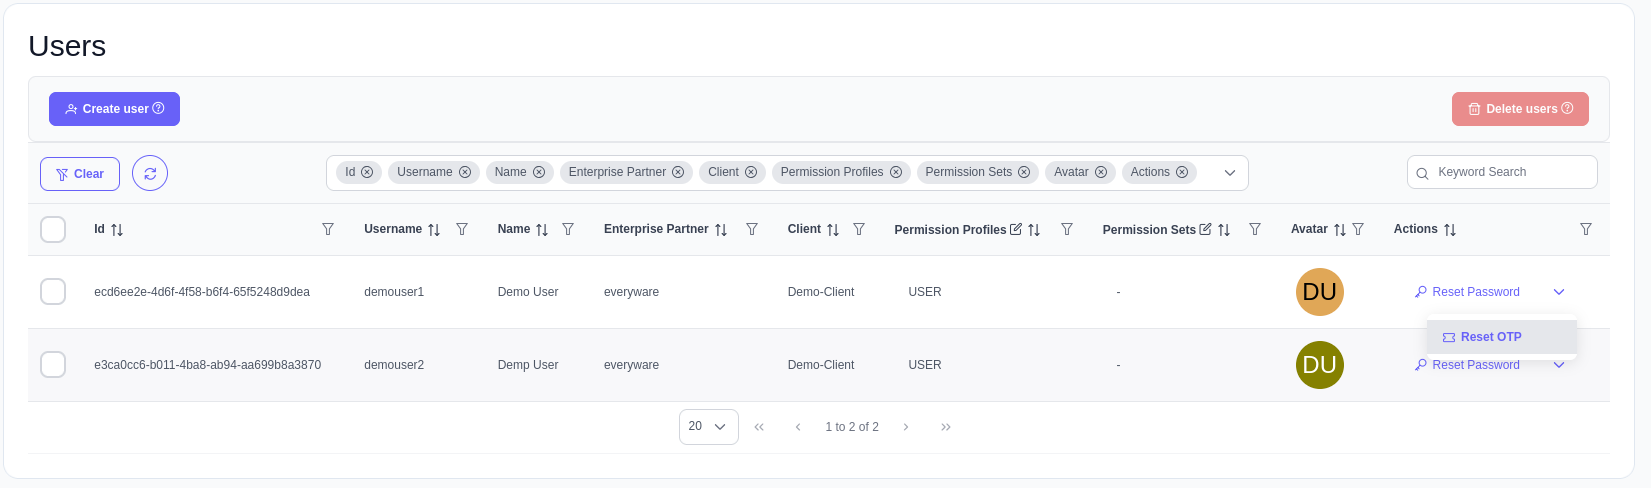Click the olive DU avatar of demouser2
Image resolution: width=1651 pixels, height=488 pixels.
(1319, 365)
